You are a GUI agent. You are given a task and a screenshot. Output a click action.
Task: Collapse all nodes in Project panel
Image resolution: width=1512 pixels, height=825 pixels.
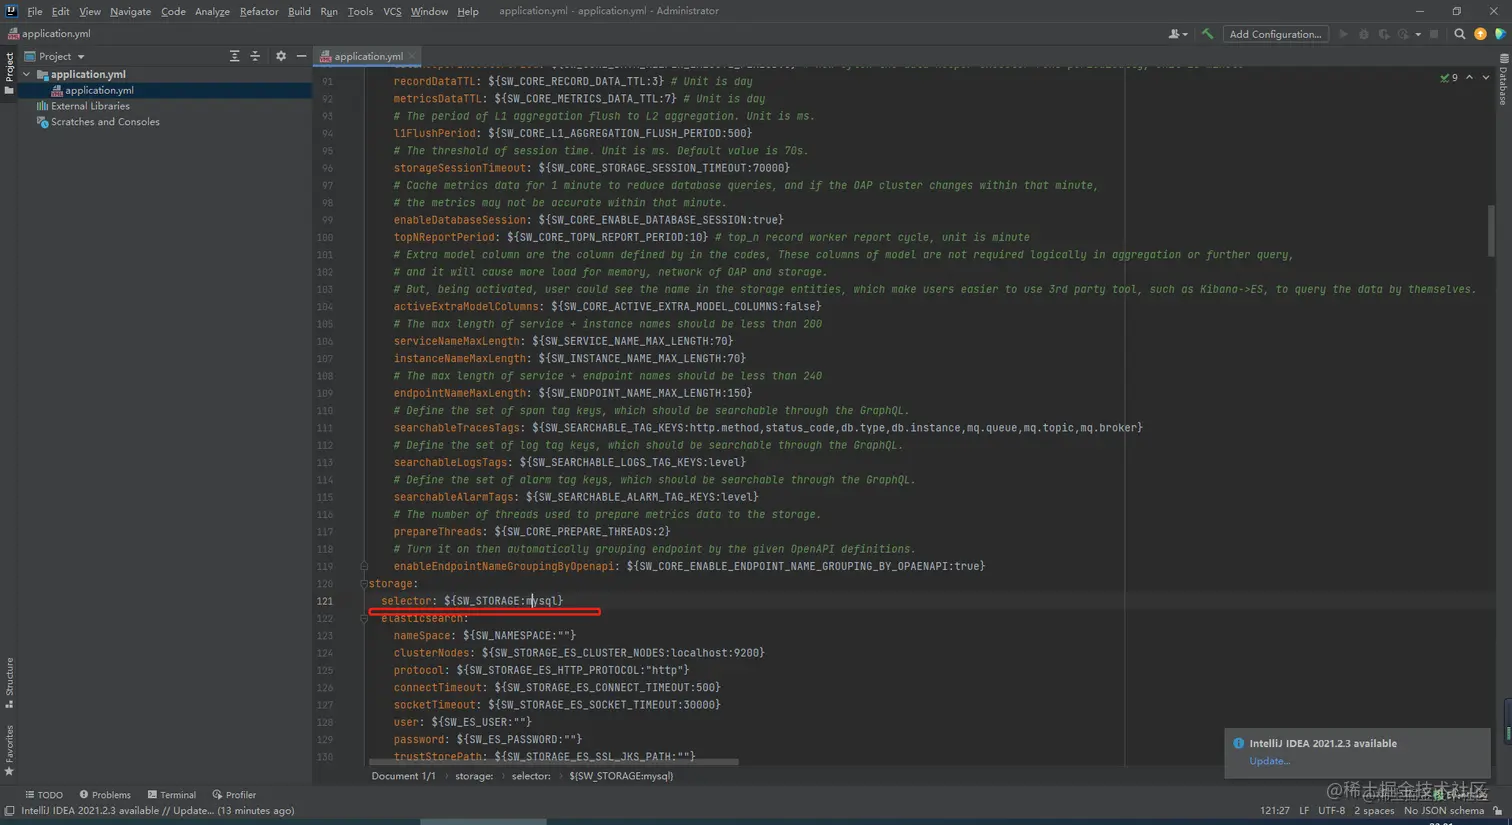pos(255,56)
